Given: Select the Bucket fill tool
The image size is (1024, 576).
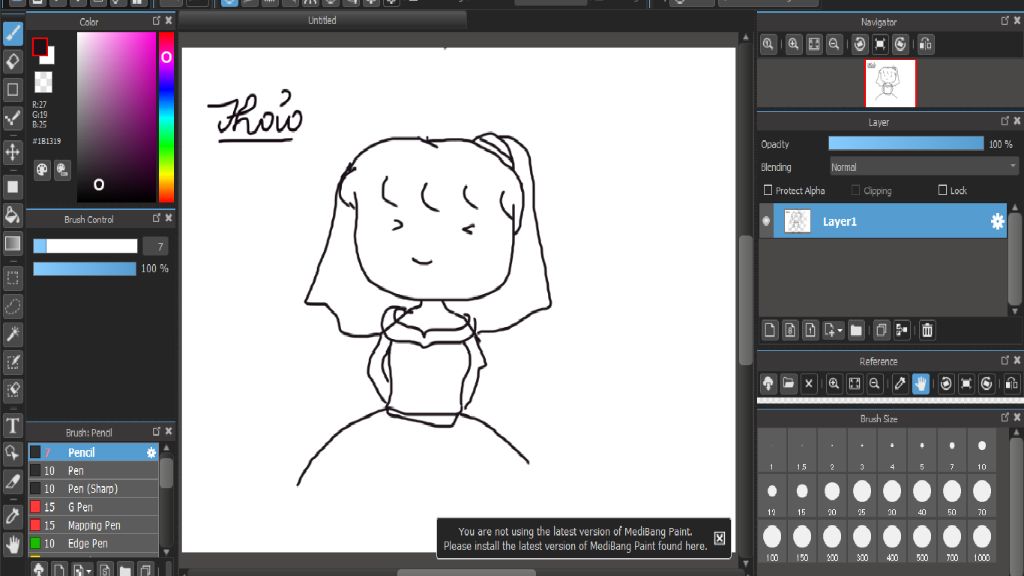Looking at the screenshot, I should 12,215.
